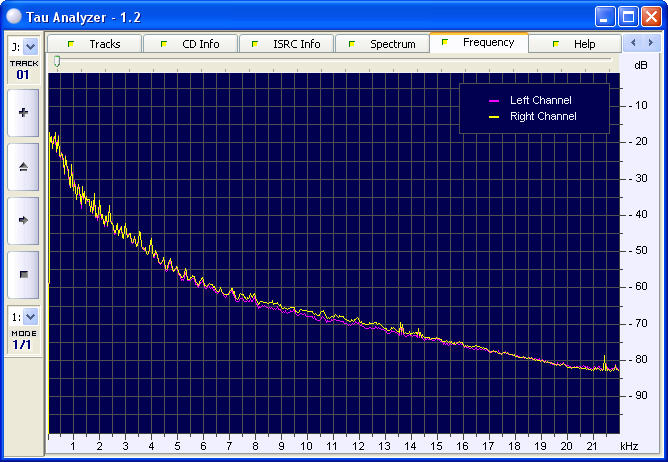
Task: Click the Tau Analyzer title bar icon
Action: 16,17
